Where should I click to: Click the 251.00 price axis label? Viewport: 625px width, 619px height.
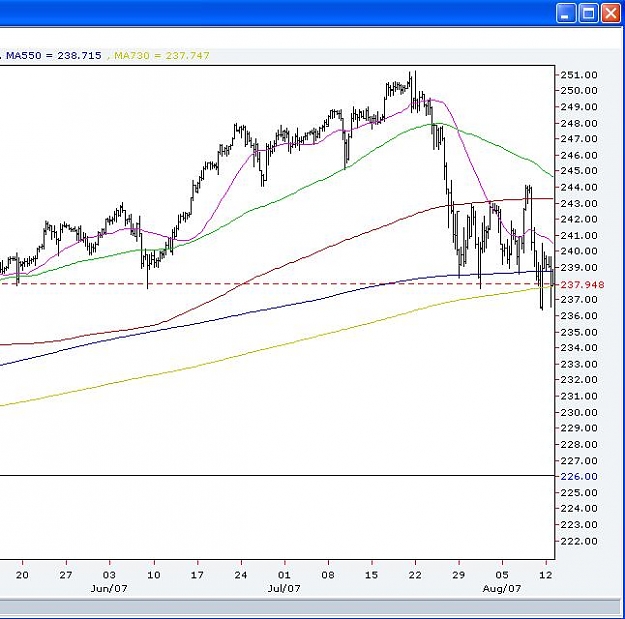(579, 75)
